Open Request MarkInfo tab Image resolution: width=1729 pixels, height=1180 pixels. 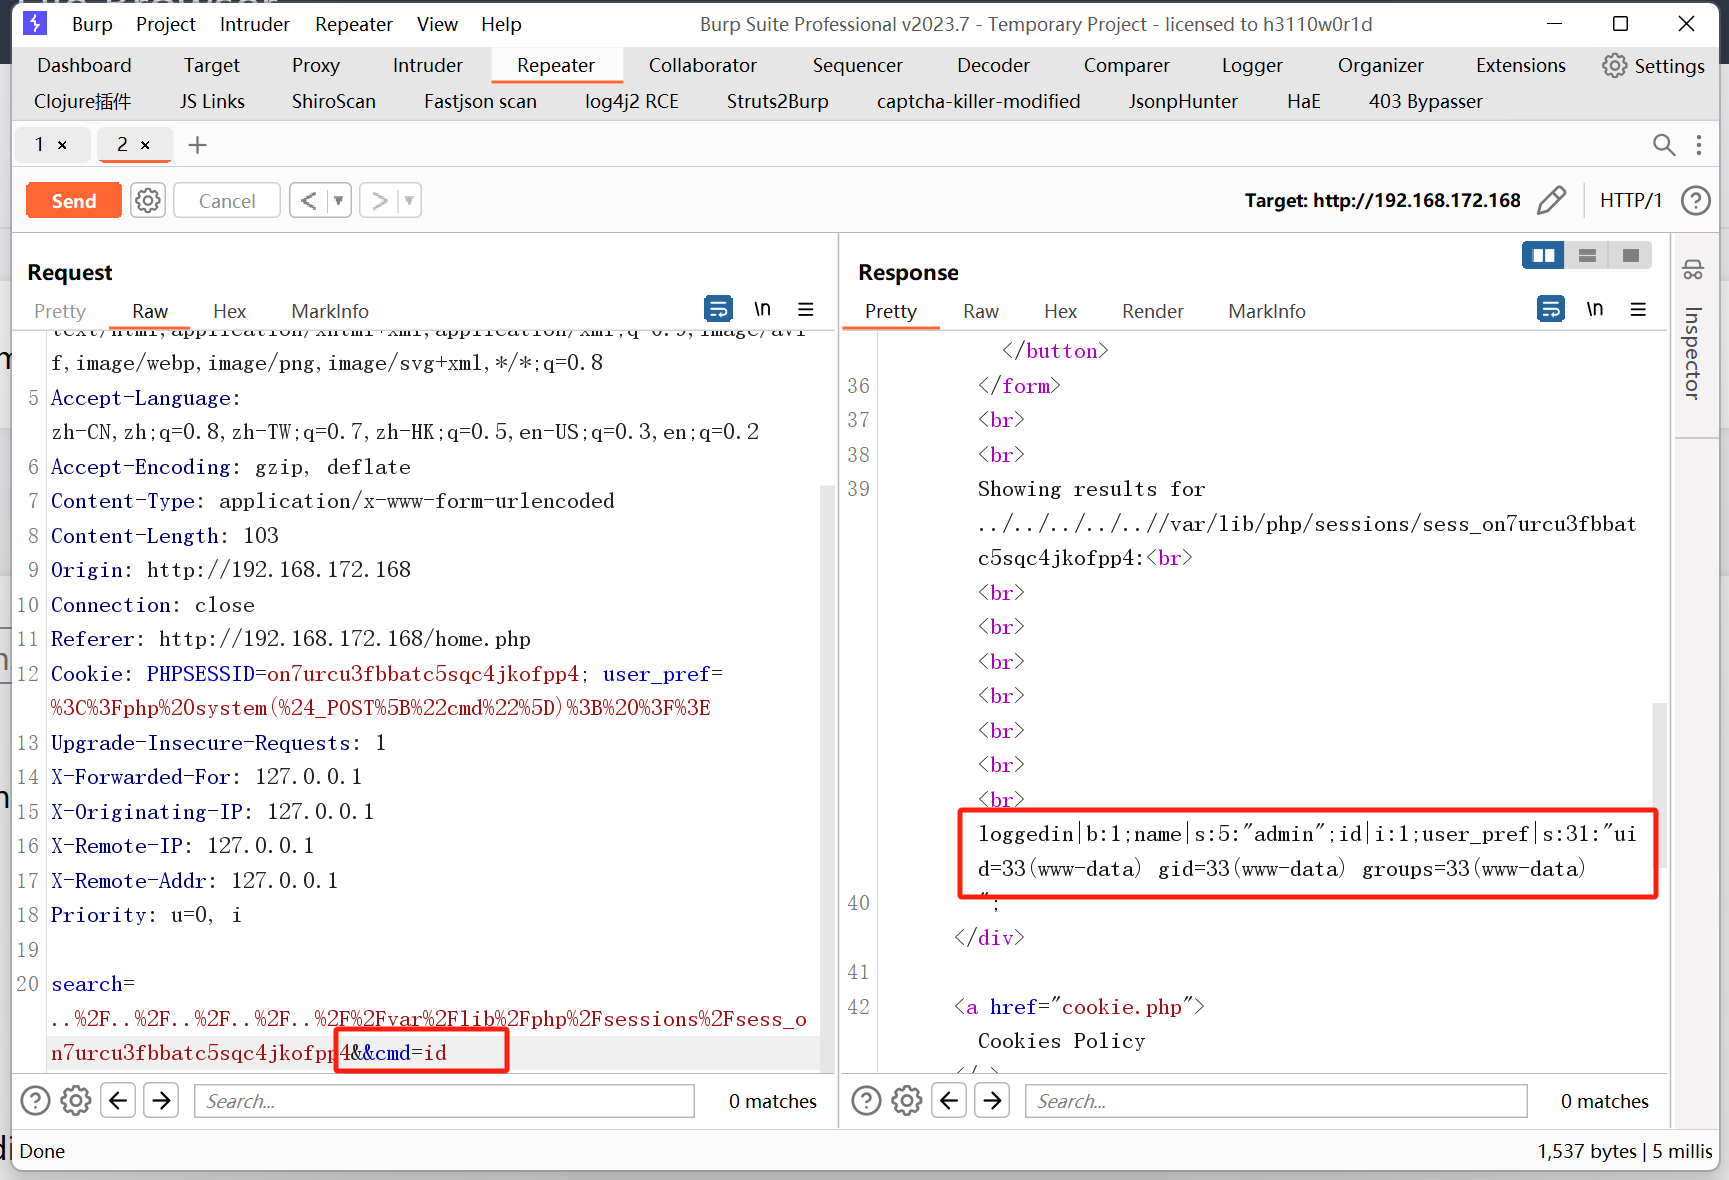pyautogui.click(x=330, y=311)
